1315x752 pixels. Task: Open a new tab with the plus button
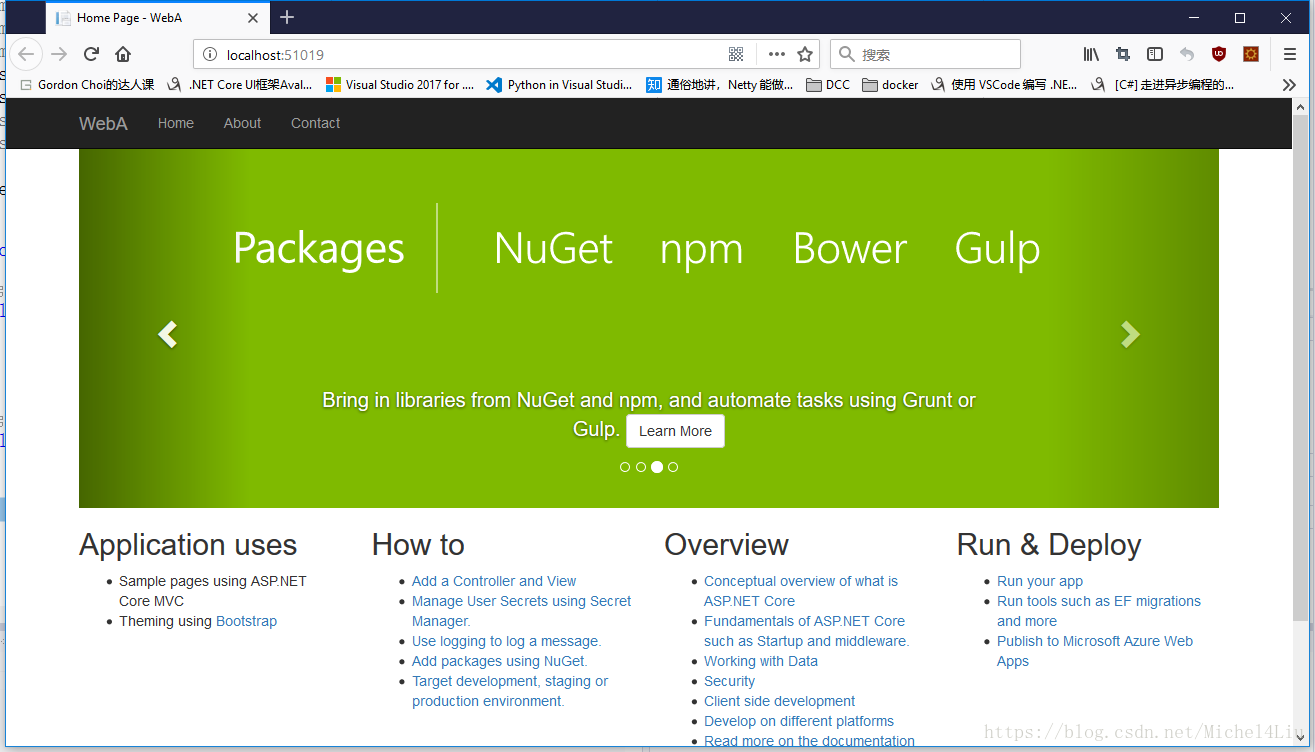pyautogui.click(x=287, y=17)
